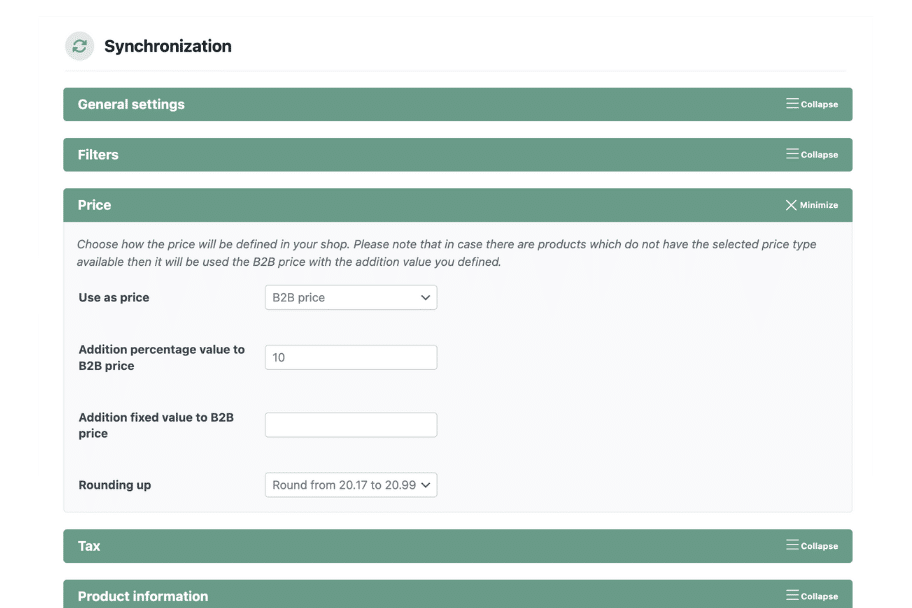The height and width of the screenshot is (608, 912).
Task: Click the Addition percentage value input field
Action: pos(351,357)
